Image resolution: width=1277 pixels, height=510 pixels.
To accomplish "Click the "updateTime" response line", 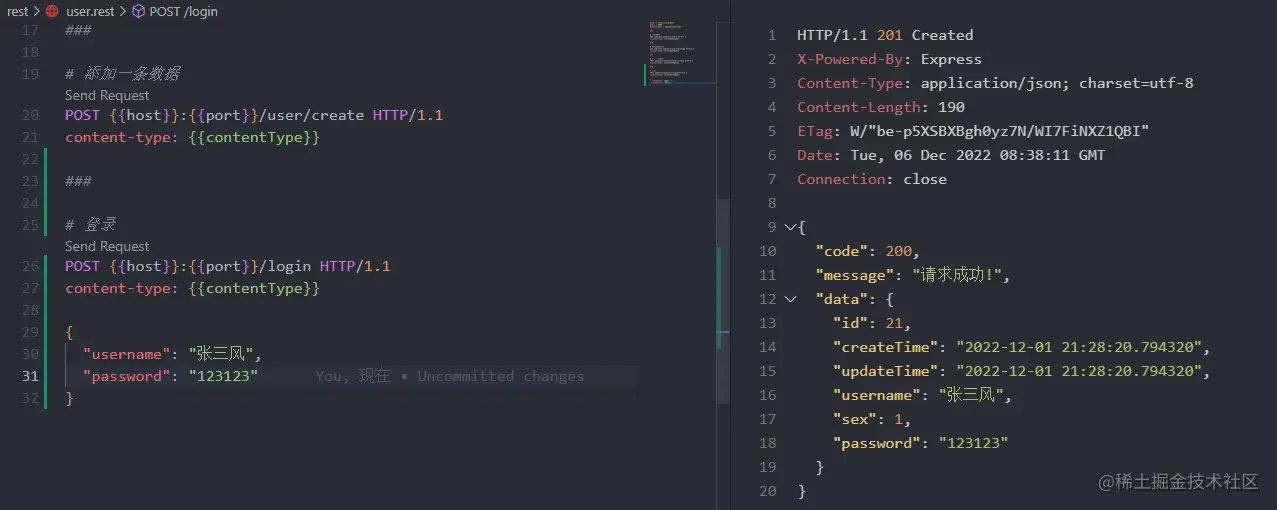I will 1022,371.
